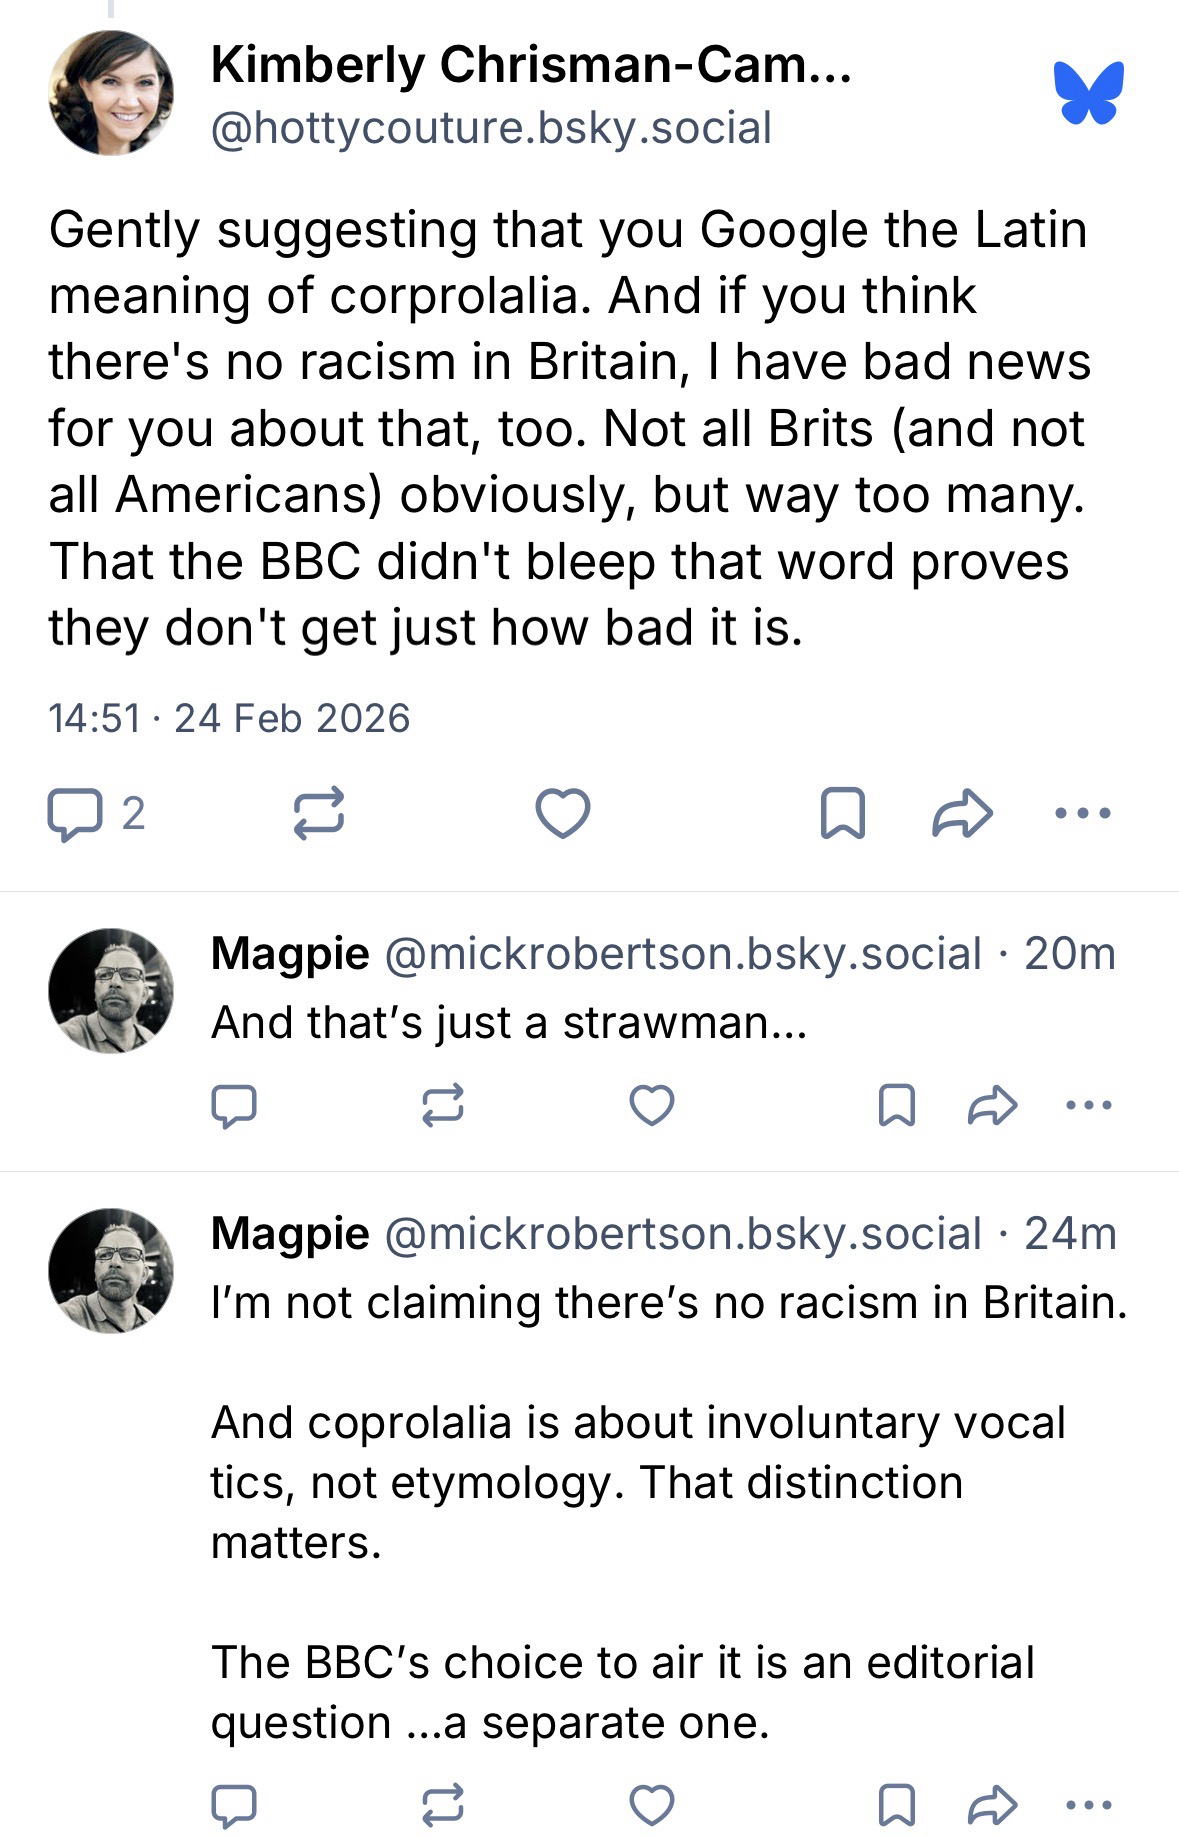Screen dimensions: 1179x1836
Task: Open more options on strawman comment
Action: [1089, 1105]
